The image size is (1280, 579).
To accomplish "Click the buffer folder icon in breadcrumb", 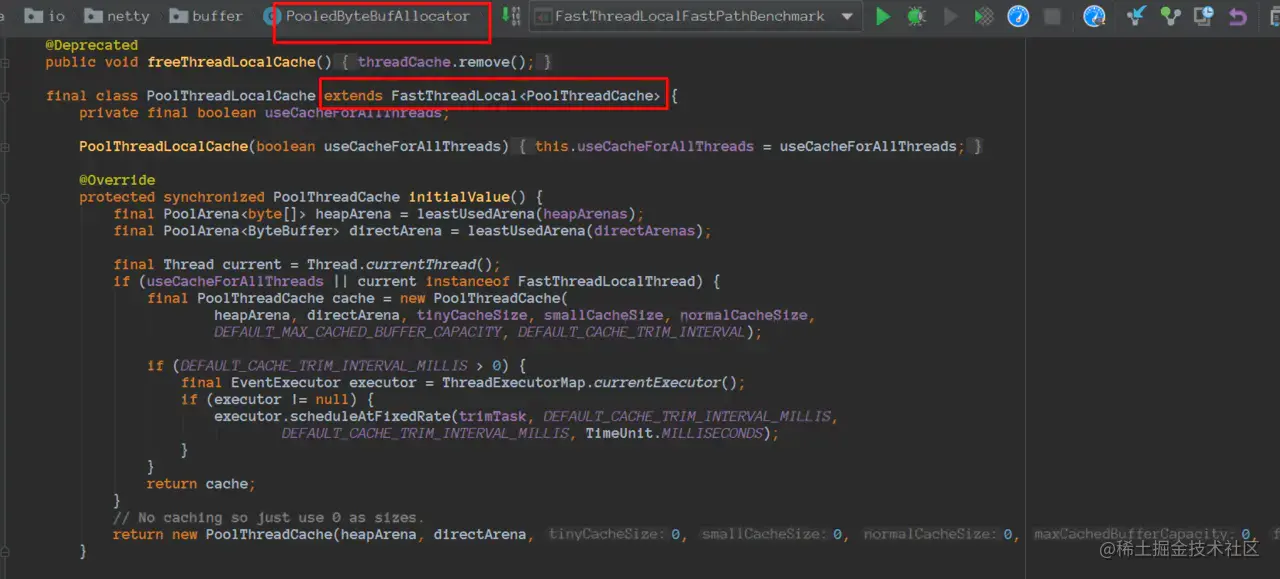I will coord(179,16).
